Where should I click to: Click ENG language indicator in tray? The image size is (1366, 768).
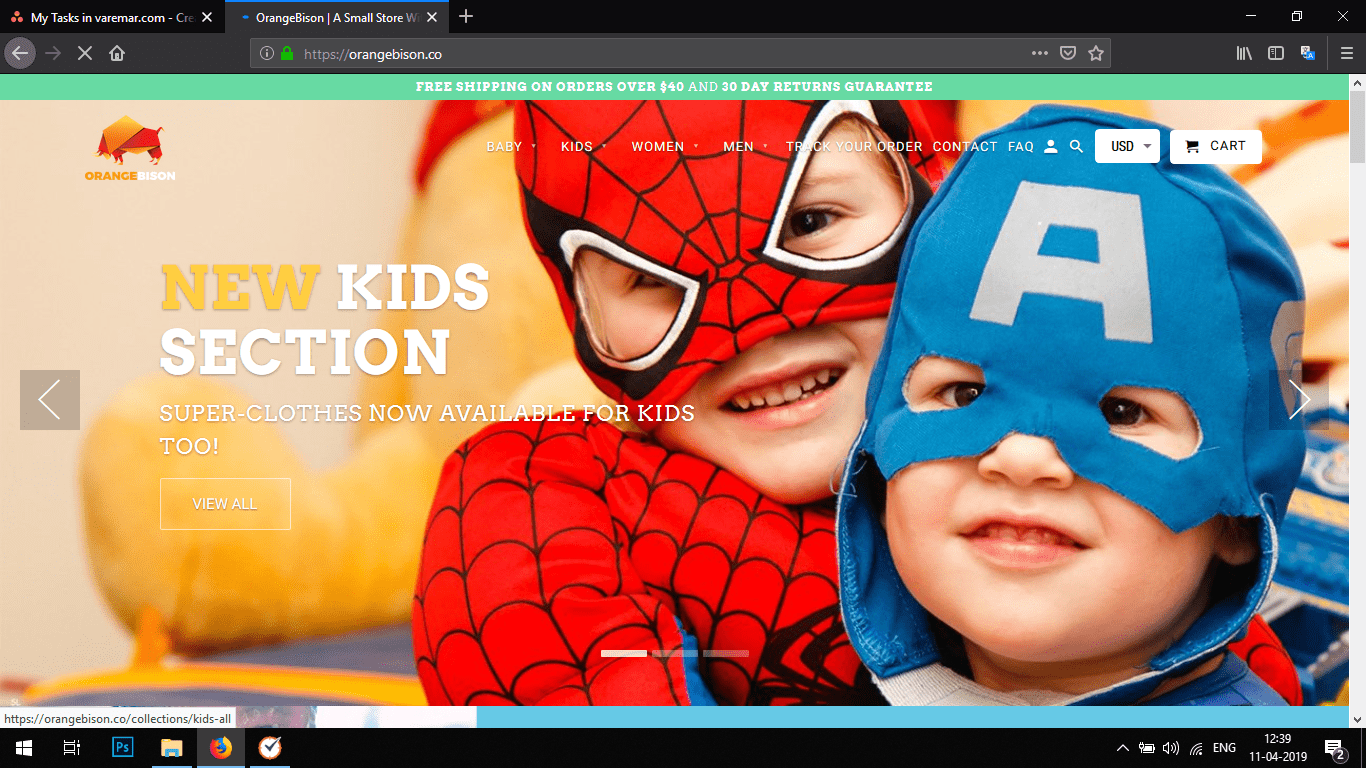pos(1224,748)
